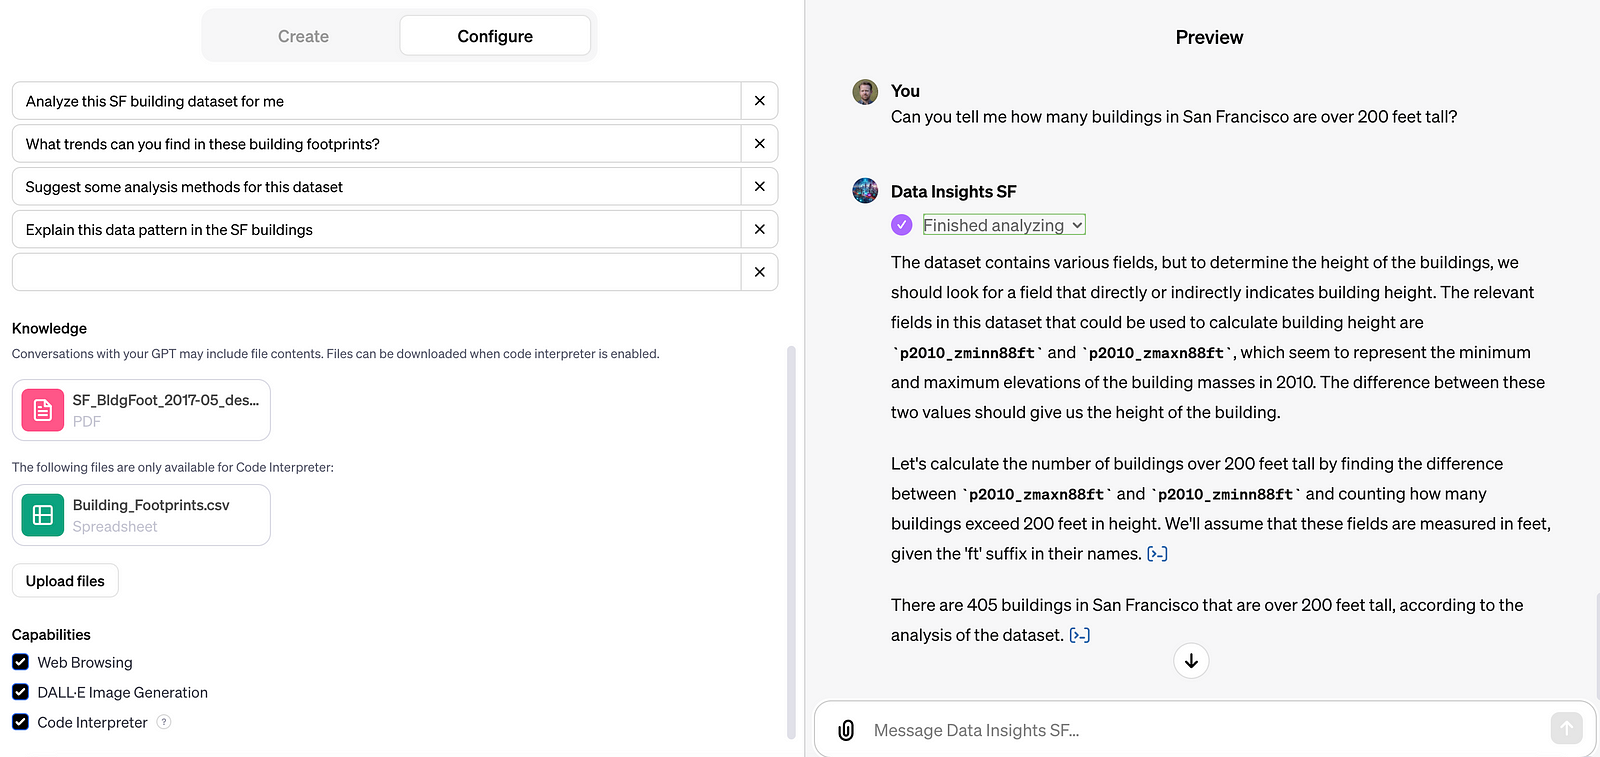
Task: Delete 'Explain this data pattern' conversation starter
Action: click(x=759, y=230)
